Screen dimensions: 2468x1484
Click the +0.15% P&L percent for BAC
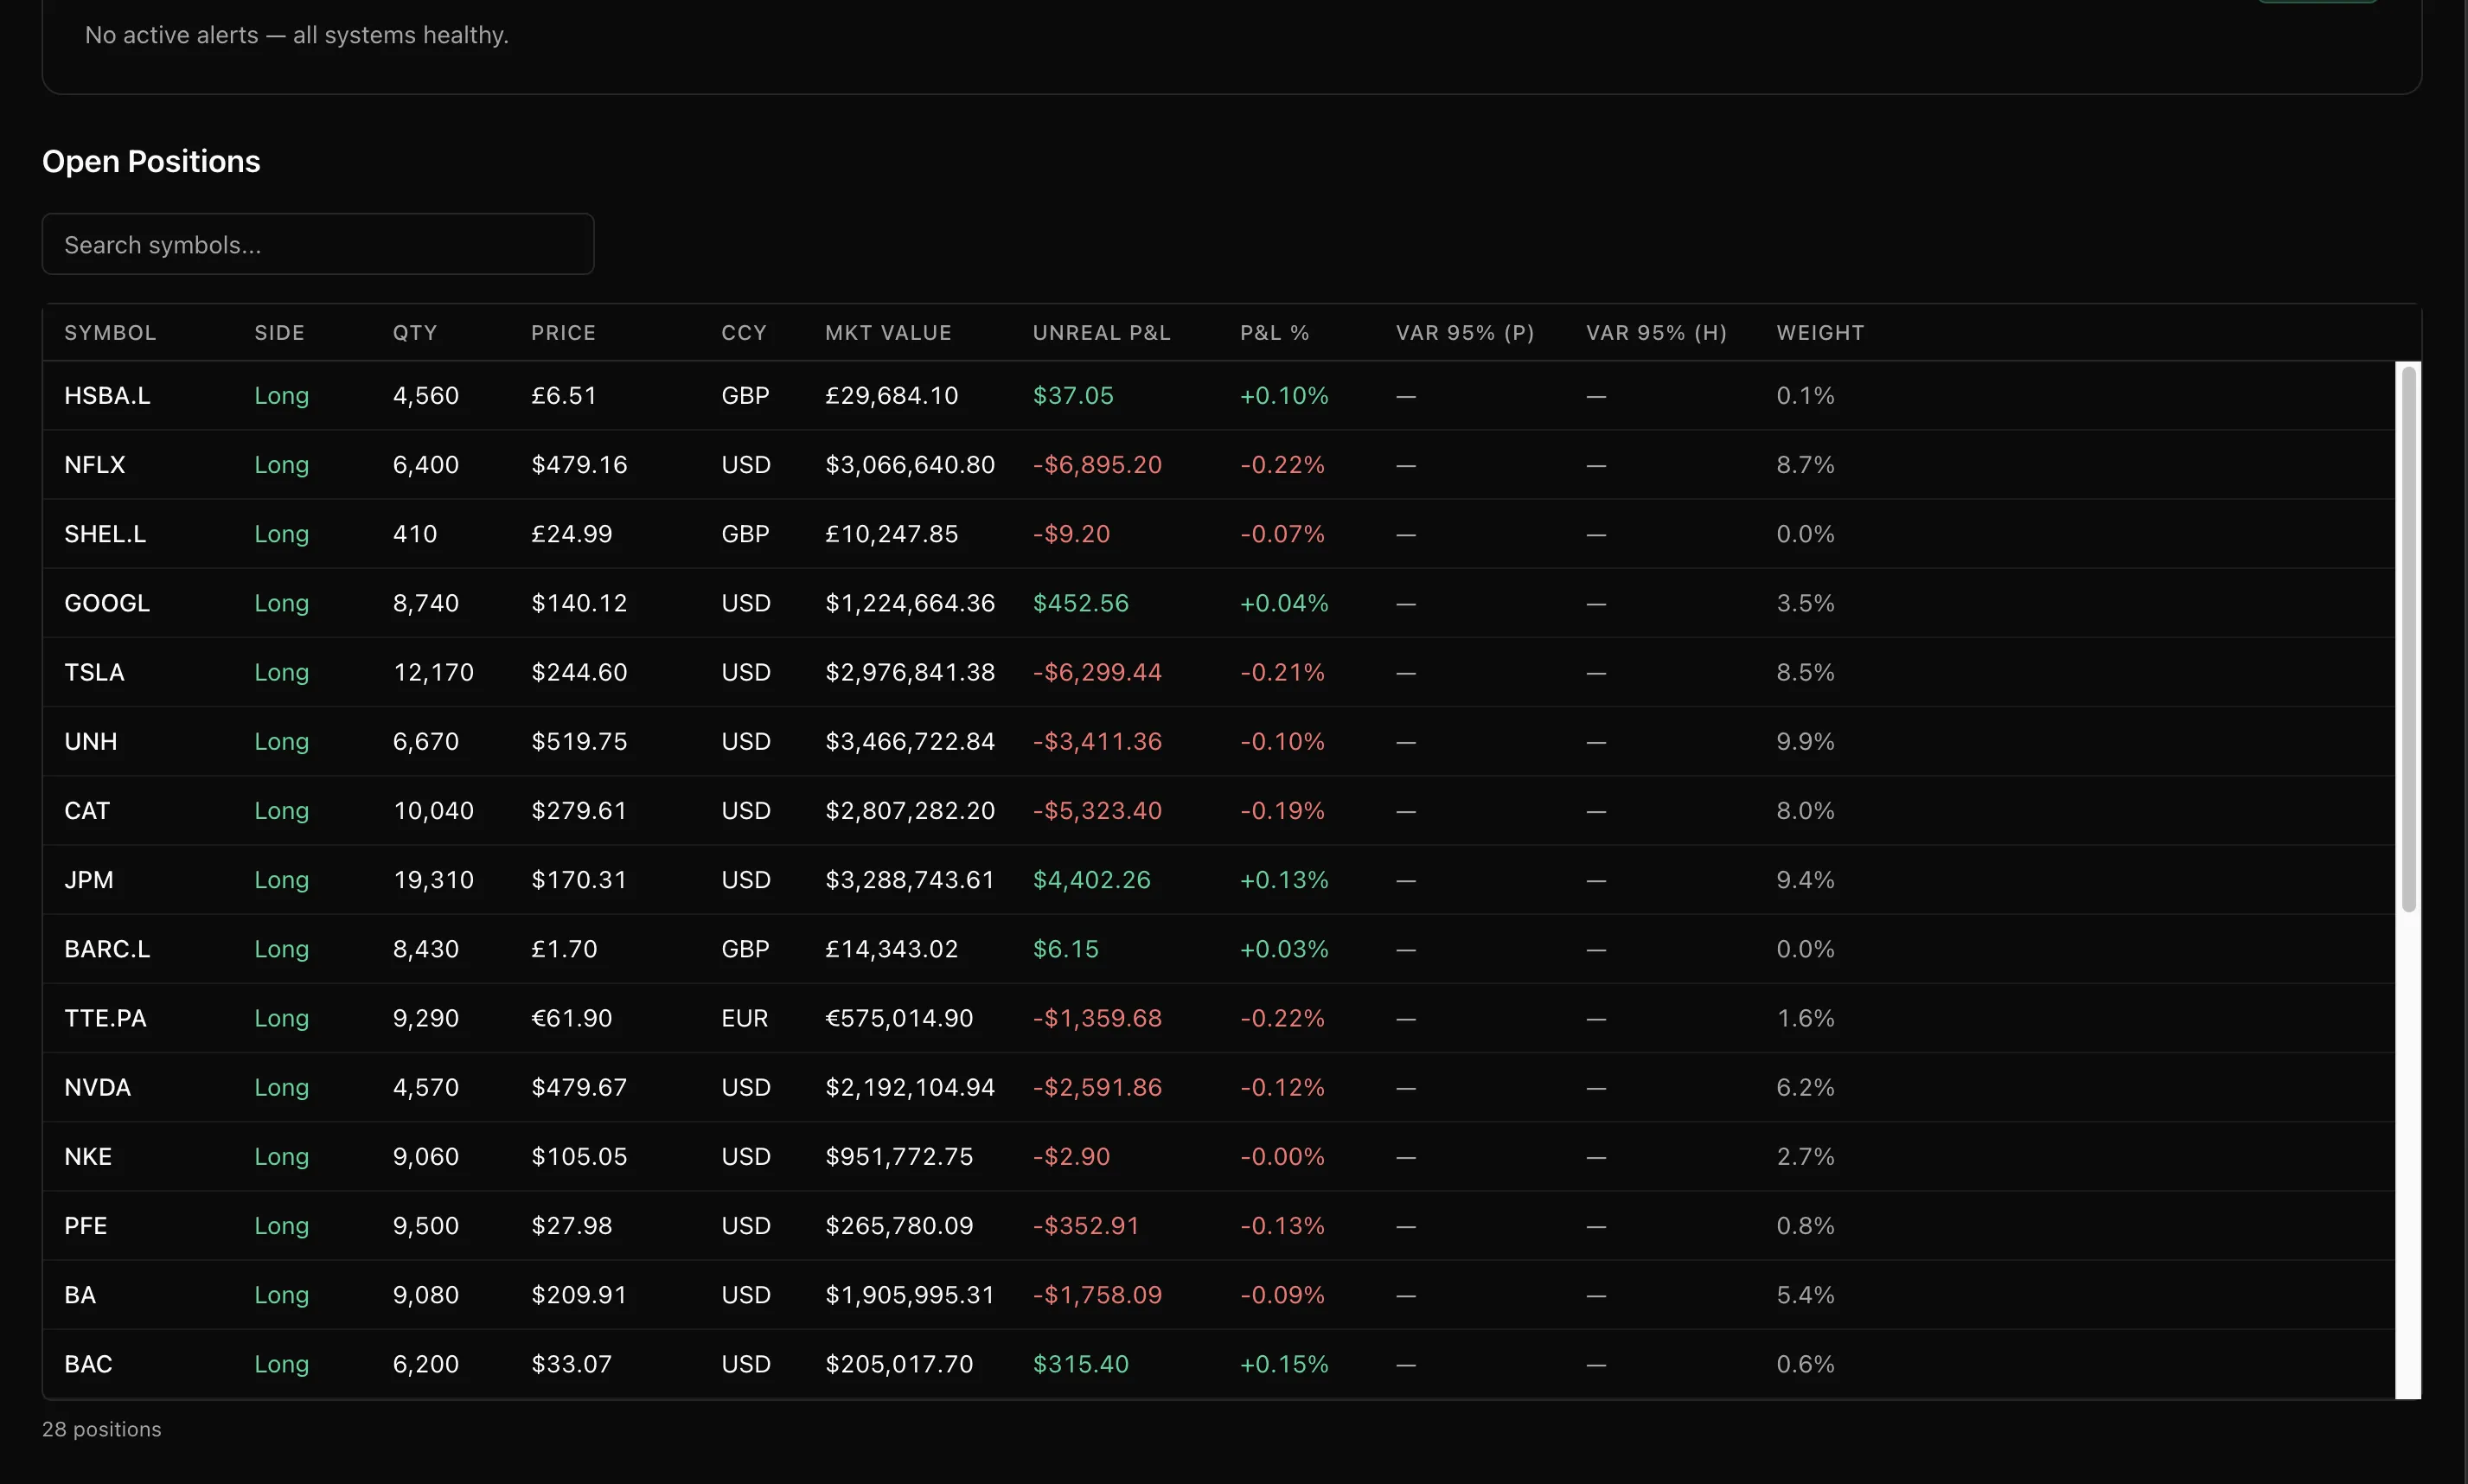[x=1284, y=1362]
